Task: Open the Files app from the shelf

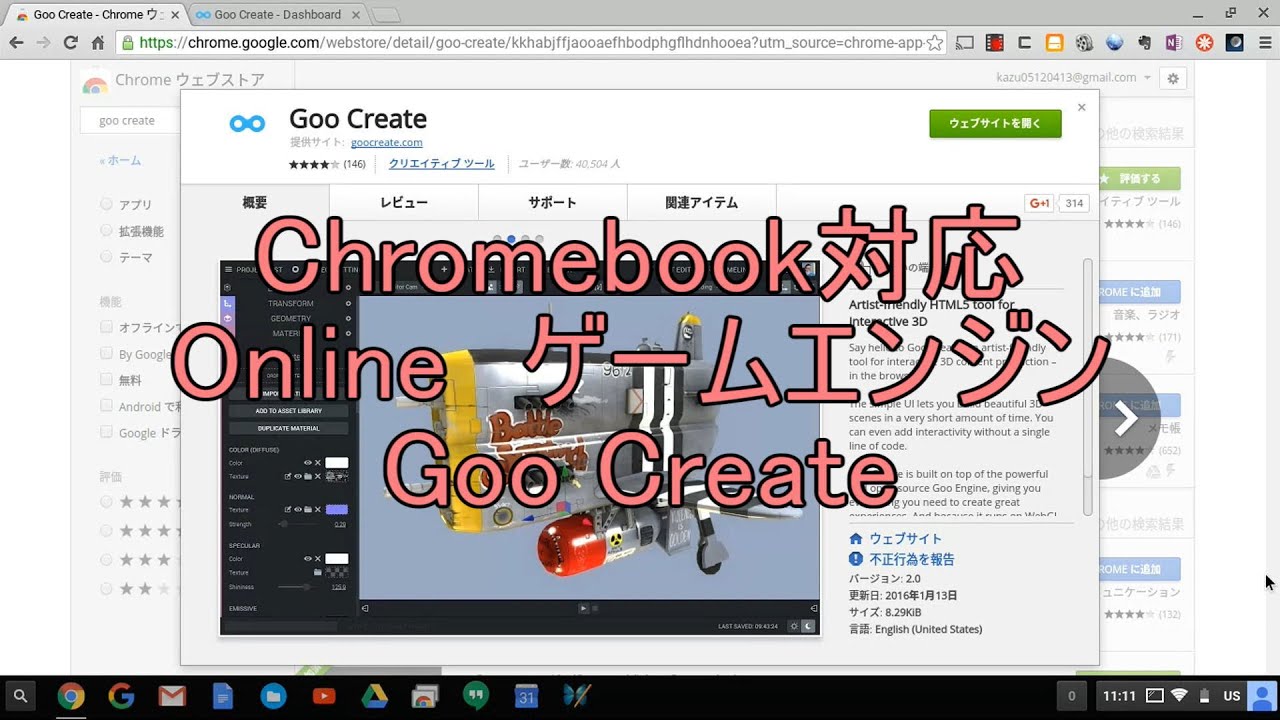Action: [x=273, y=696]
